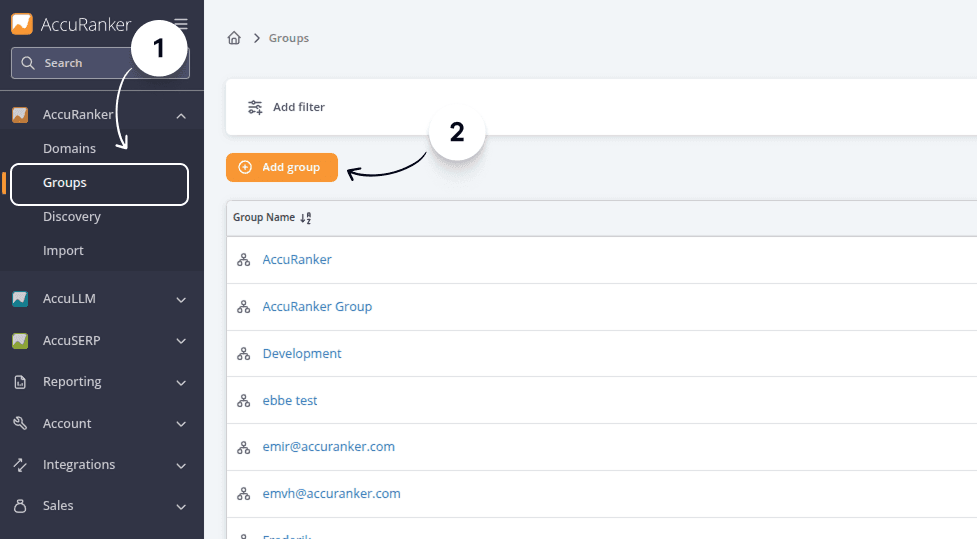This screenshot has width=977, height=539.
Task: Click the AccuRanker wordmark text
Action: 86,24
